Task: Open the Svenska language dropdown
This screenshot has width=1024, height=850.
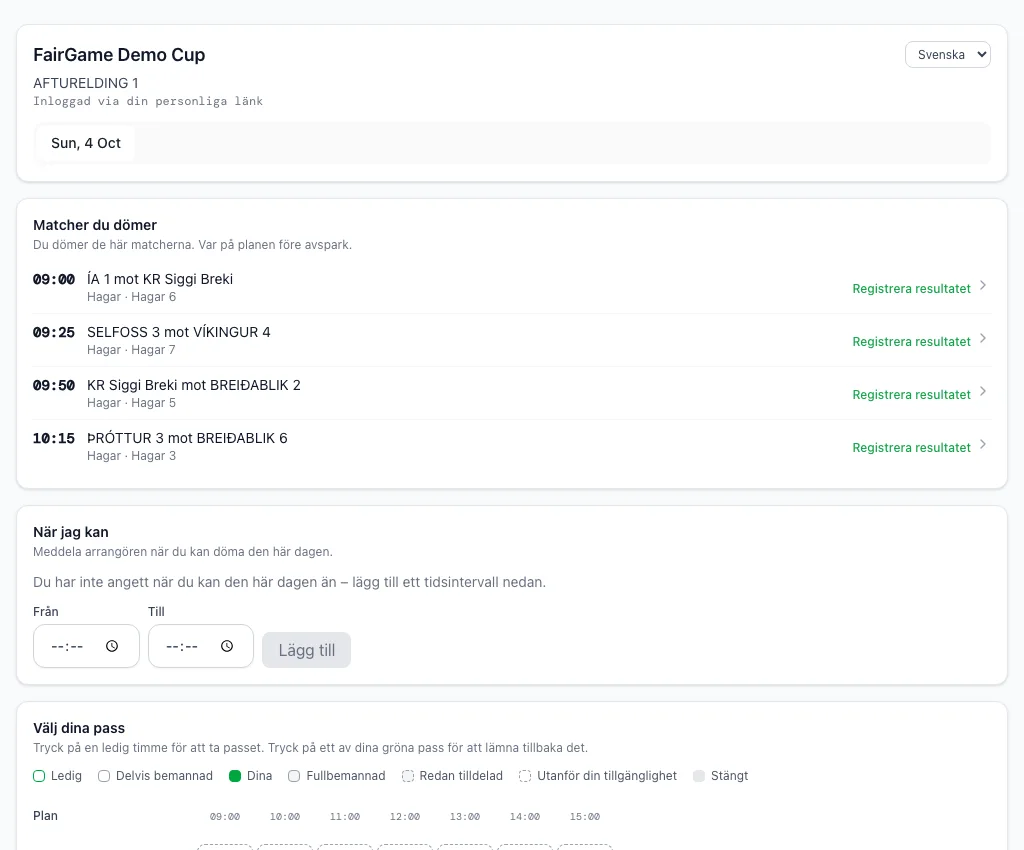Action: (948, 55)
